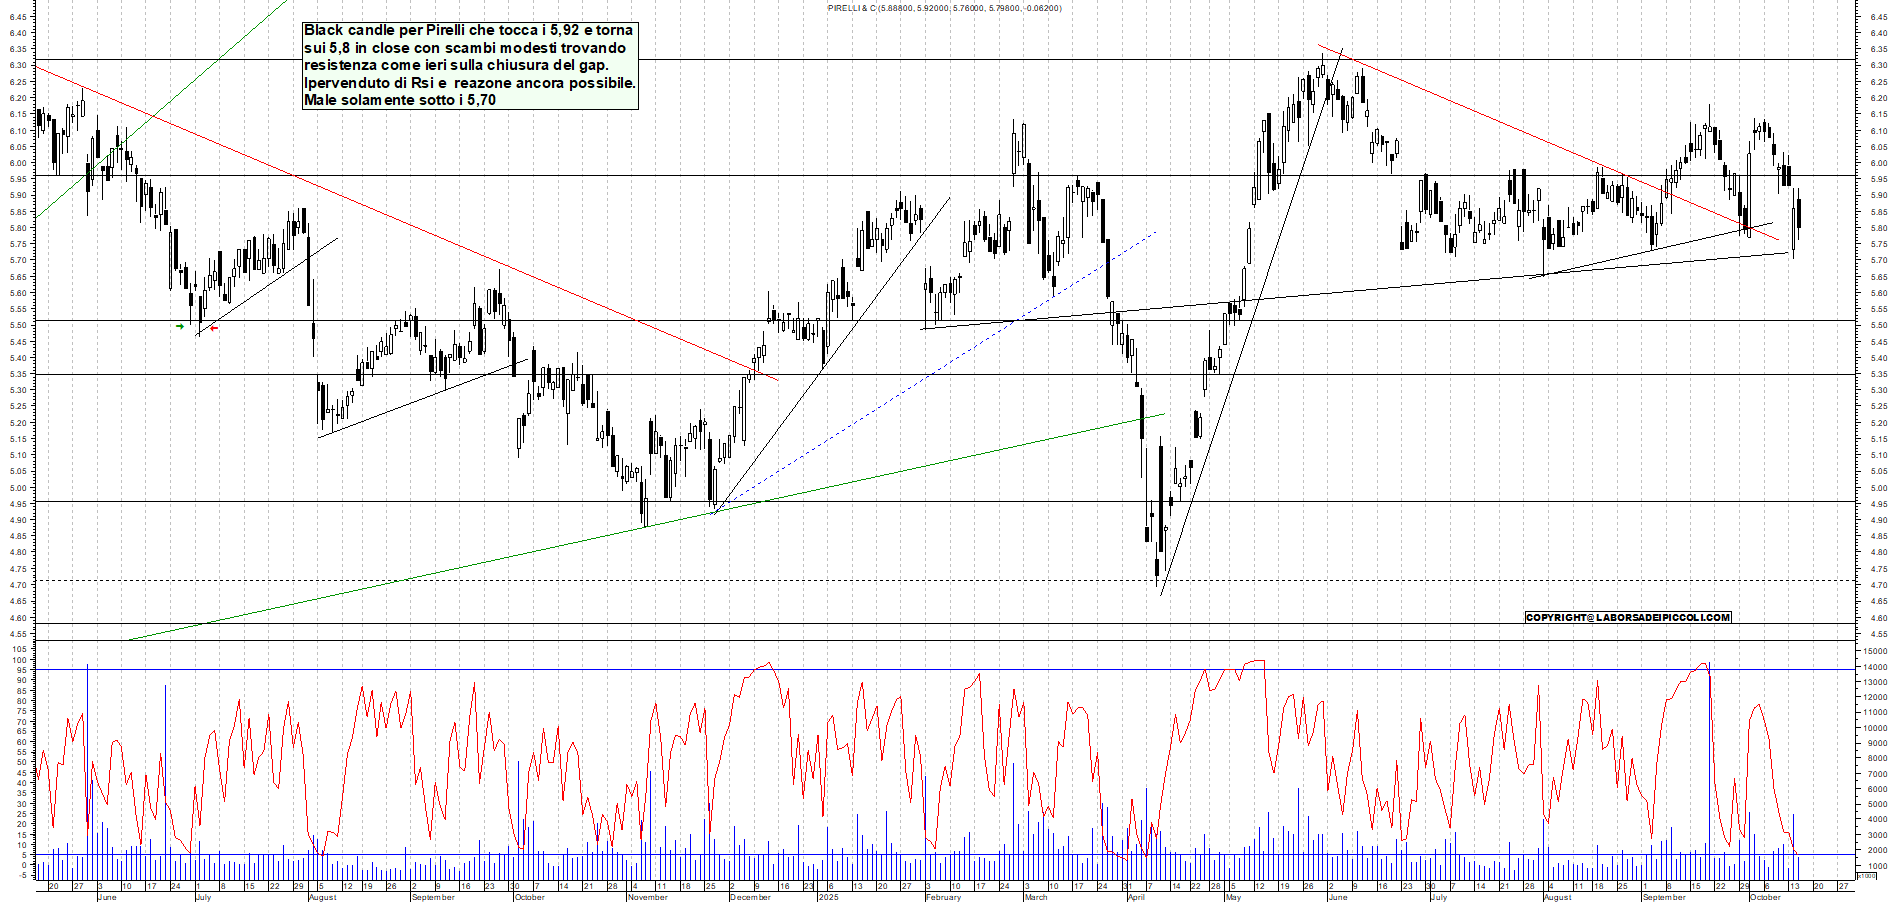Click the PIRELLI & C chart title

(944, 8)
